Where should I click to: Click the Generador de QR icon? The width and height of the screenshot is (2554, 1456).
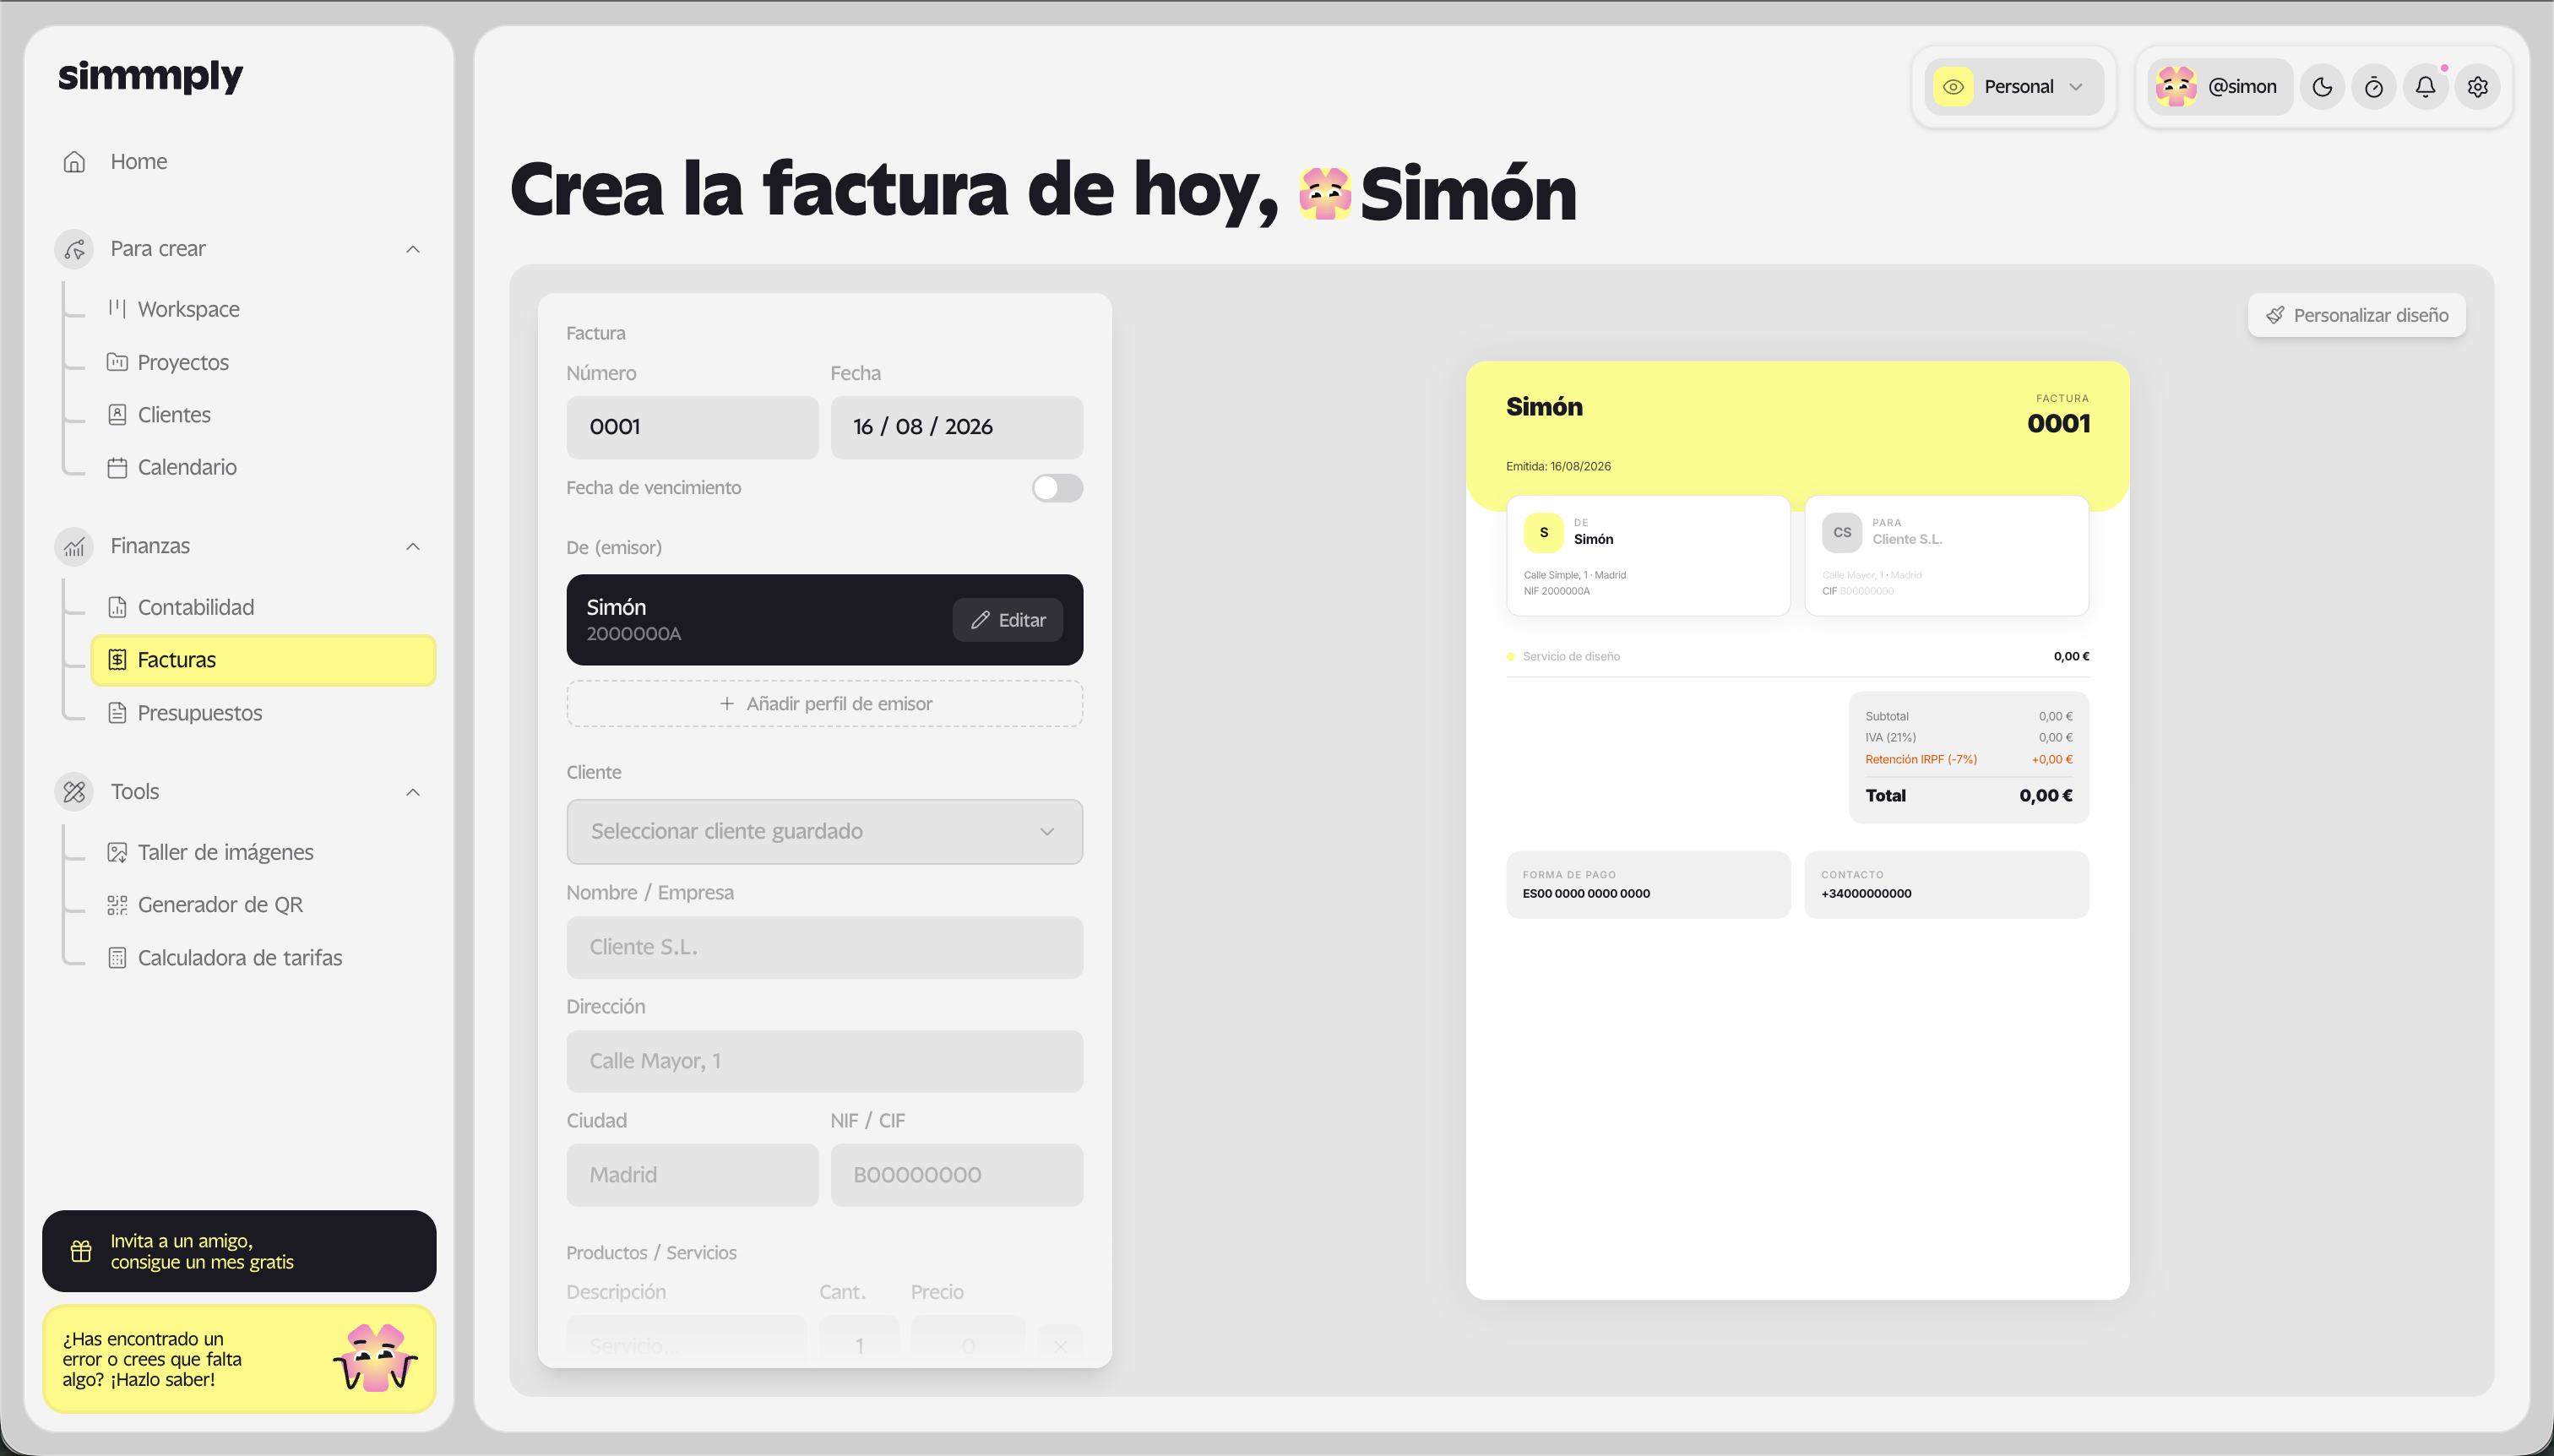coord(117,905)
